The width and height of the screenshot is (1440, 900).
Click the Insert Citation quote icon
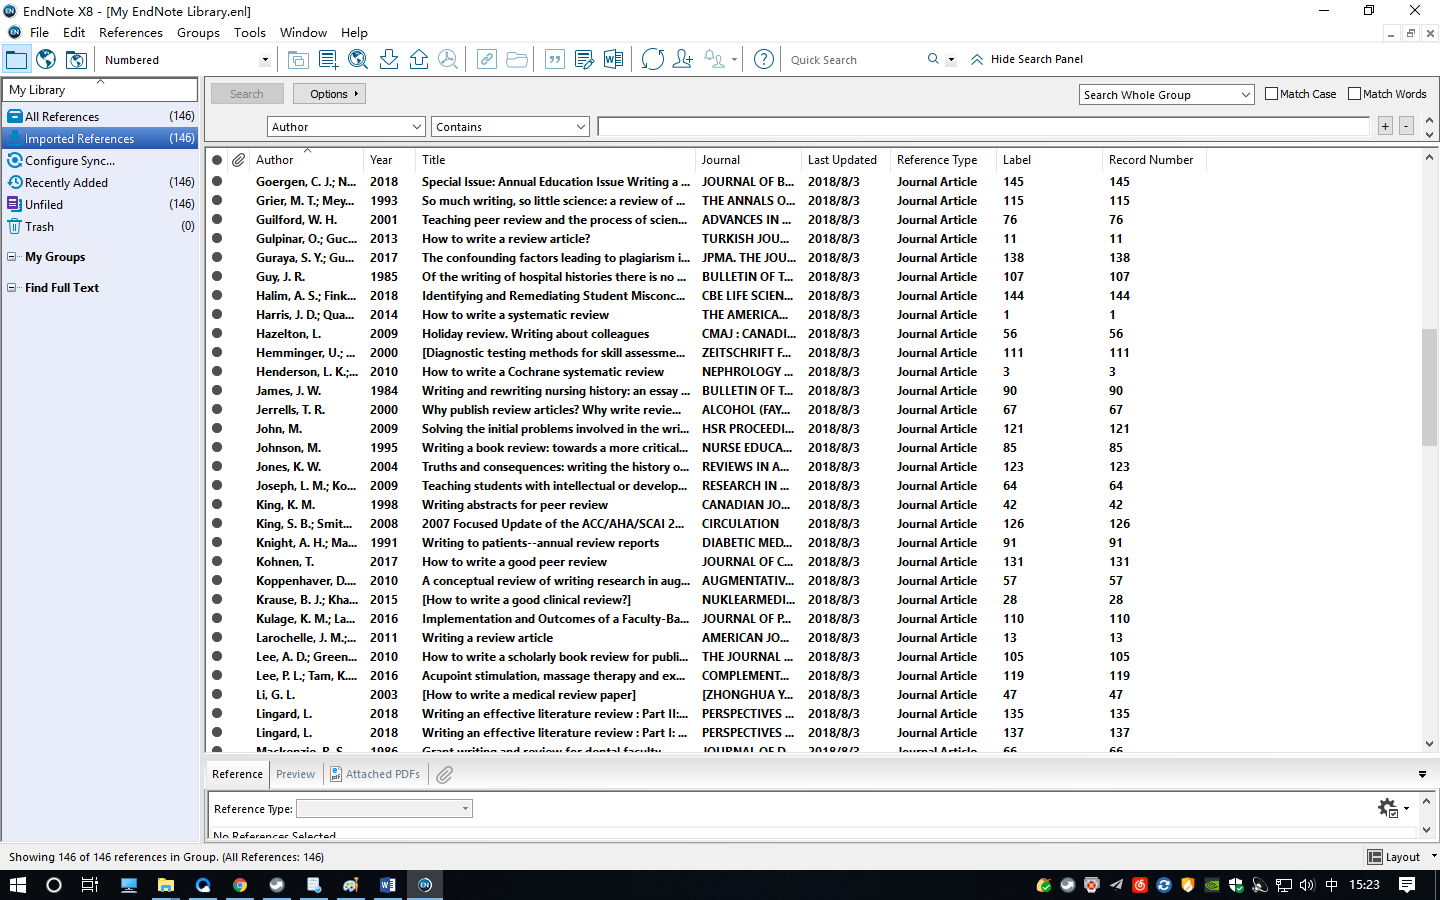pos(555,59)
